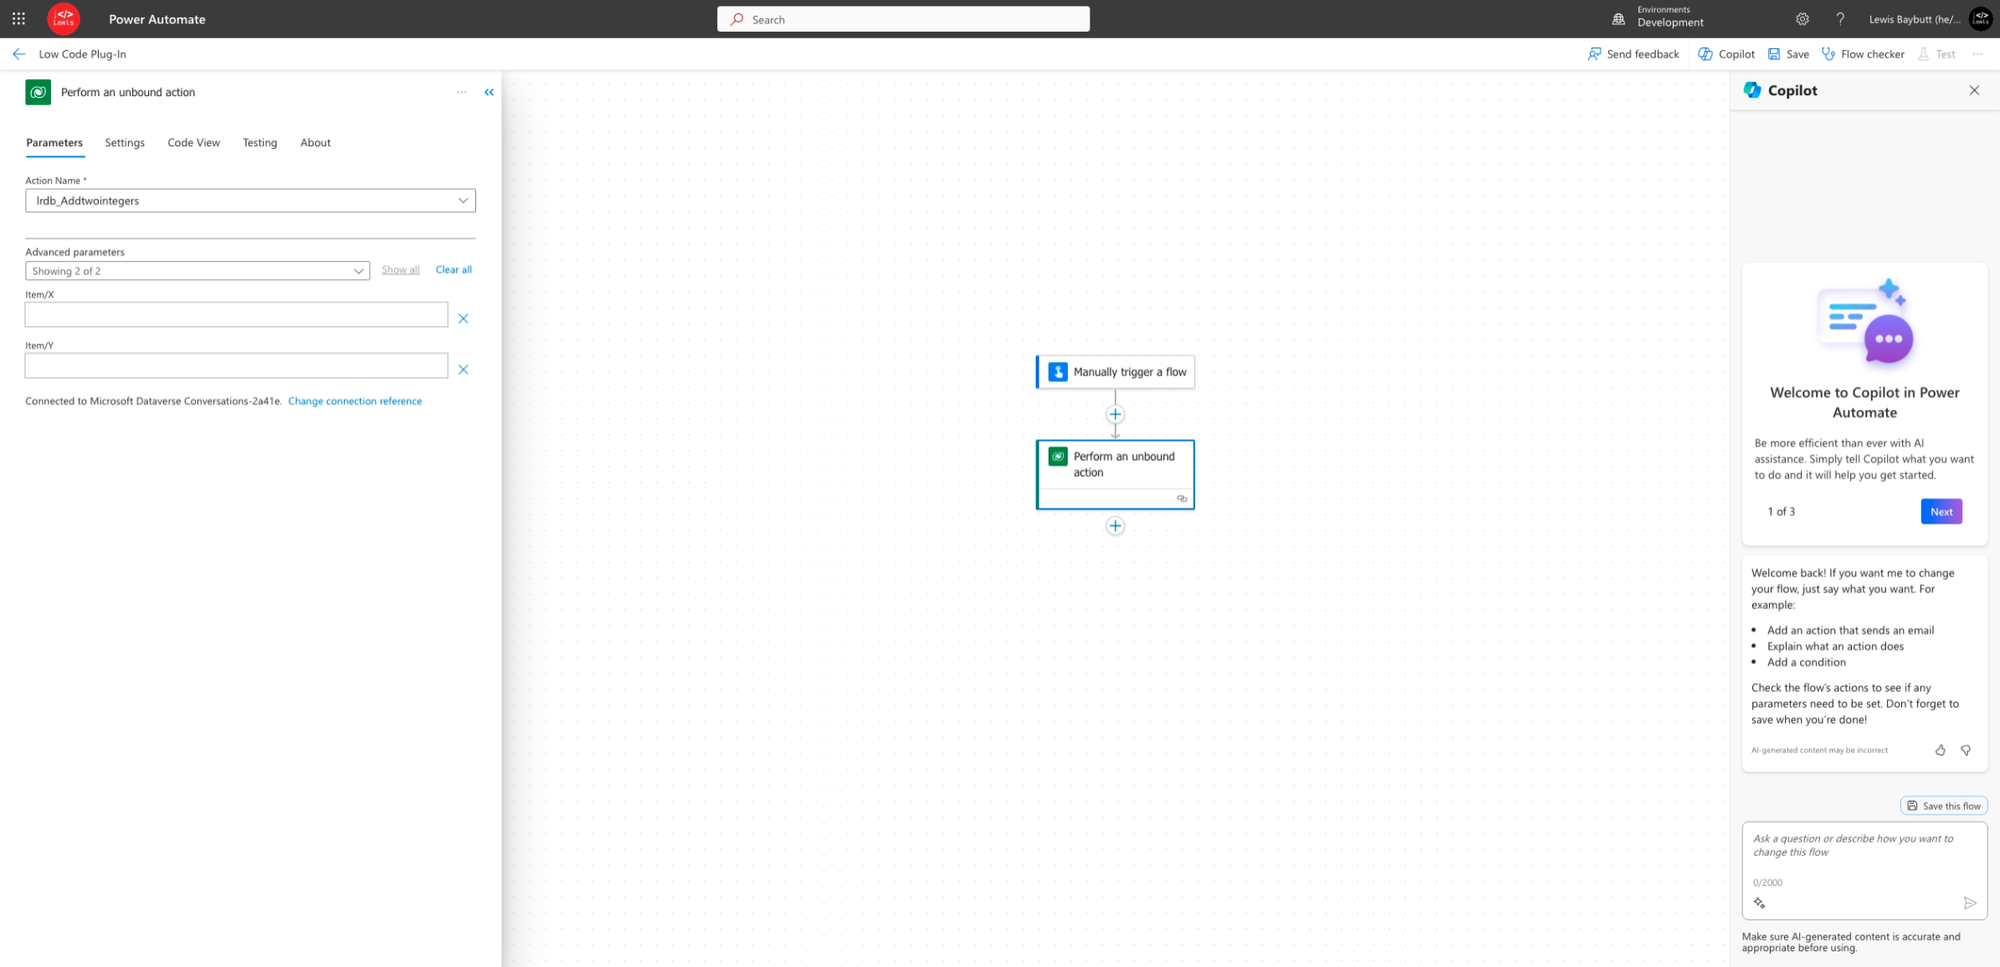Screen dimensions: 2000x967
Task: Click Change connection reference link
Action: [x=355, y=401]
